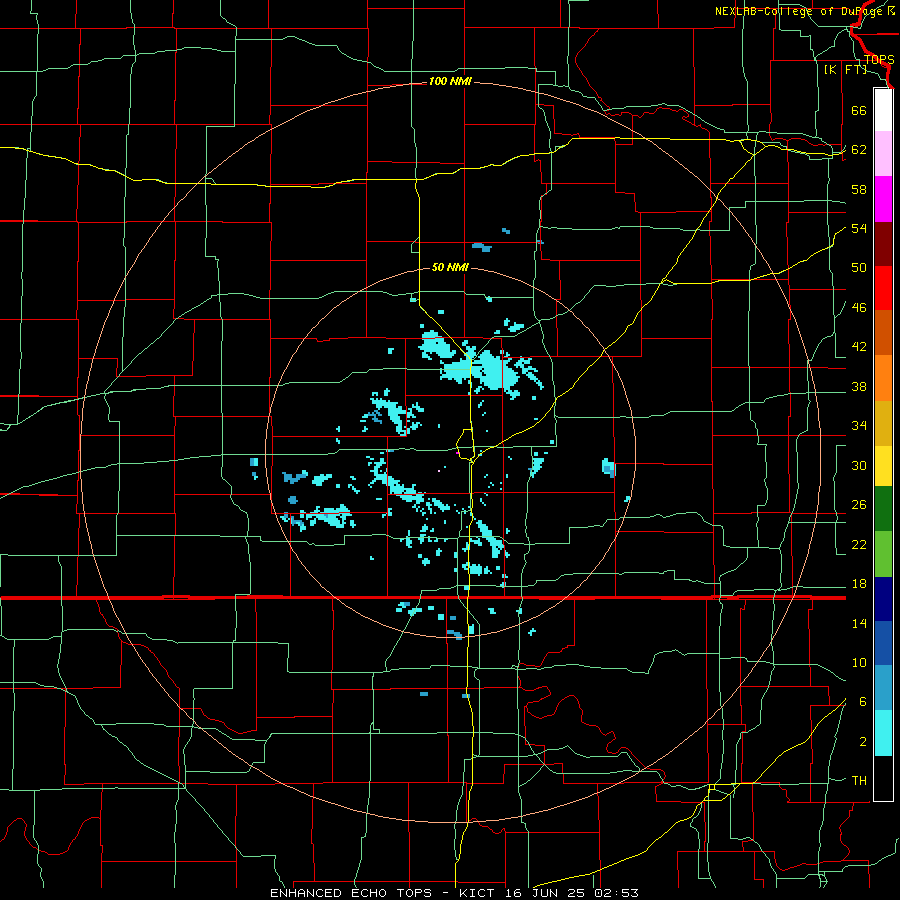900x900 pixels.
Task: Click the Enhanced Echo Tops KICT timestamp caption
Action: 454,893
